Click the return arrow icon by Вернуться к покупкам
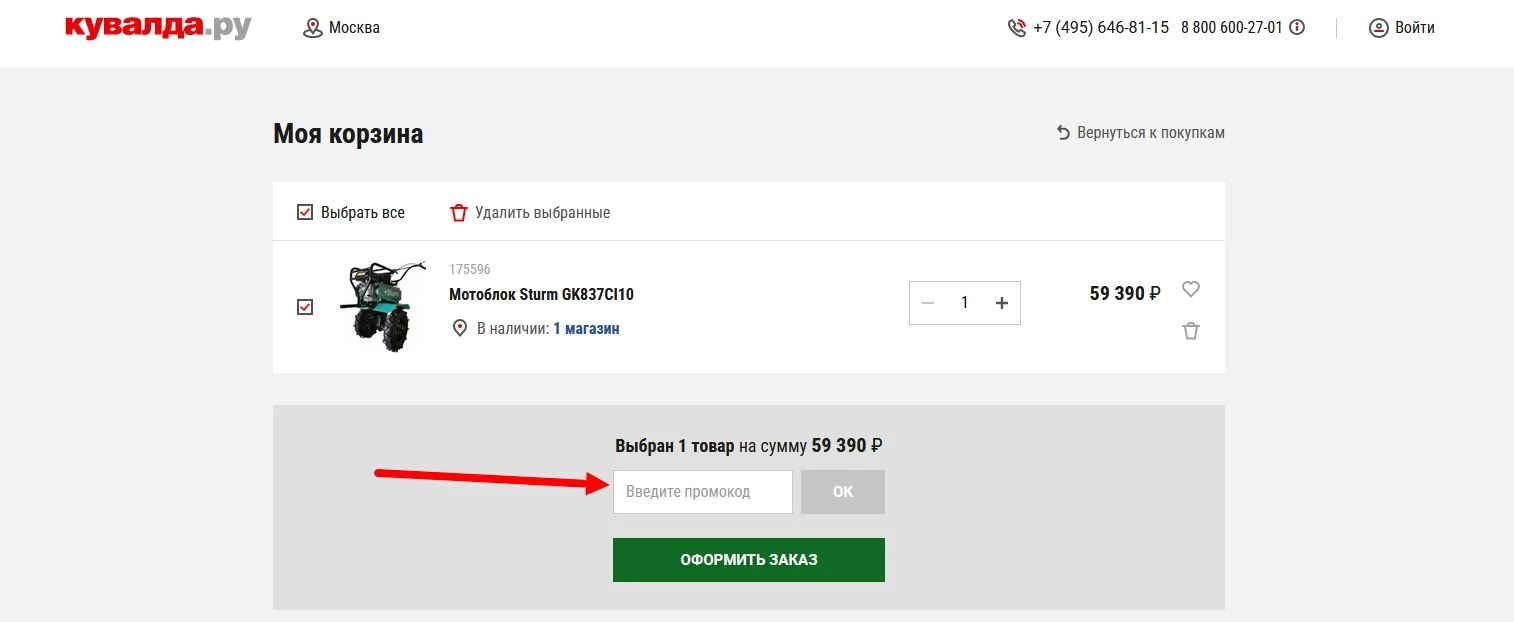This screenshot has width=1514, height=622. click(1063, 133)
